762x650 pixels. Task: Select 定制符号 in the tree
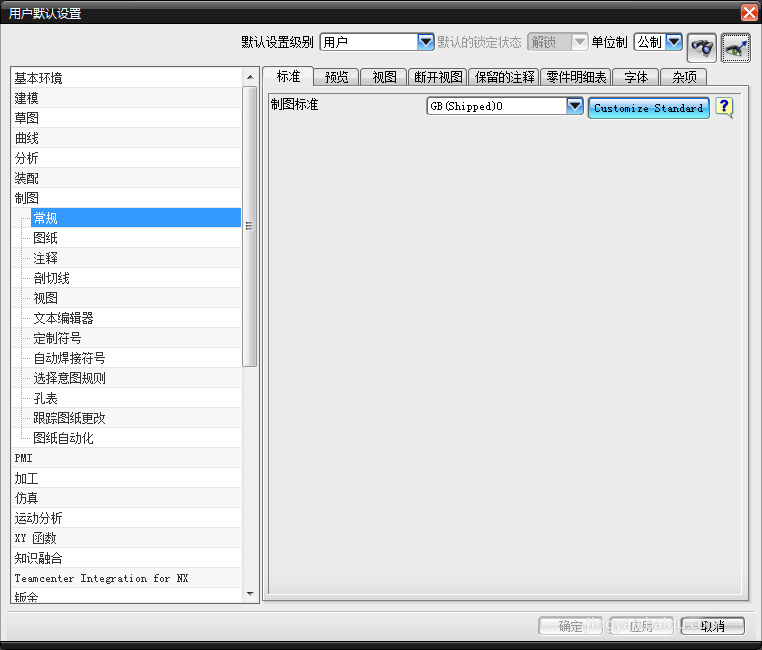click(136, 338)
